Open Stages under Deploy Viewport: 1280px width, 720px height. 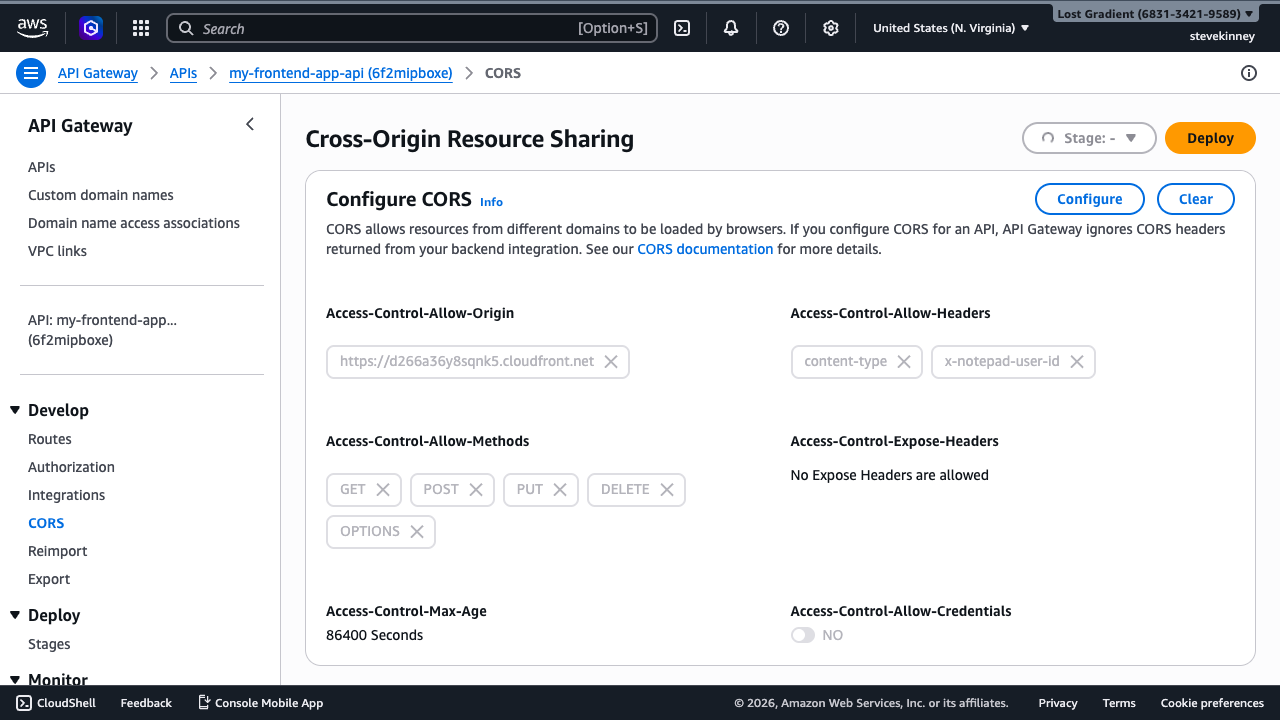coord(49,644)
